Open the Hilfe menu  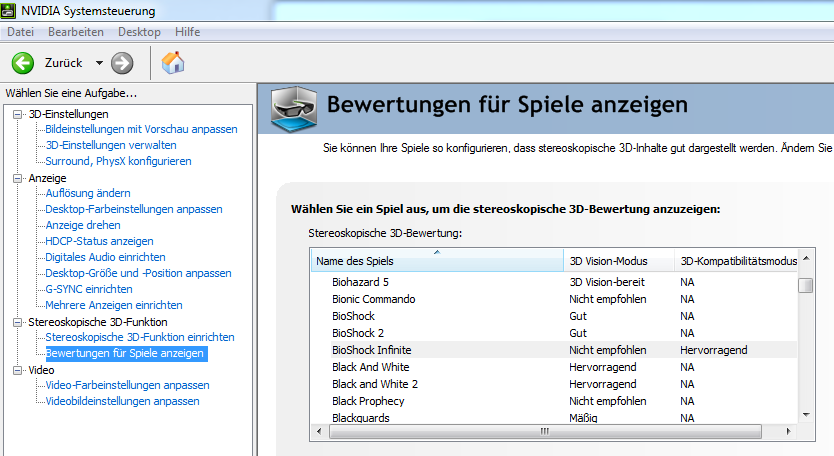pos(188,32)
